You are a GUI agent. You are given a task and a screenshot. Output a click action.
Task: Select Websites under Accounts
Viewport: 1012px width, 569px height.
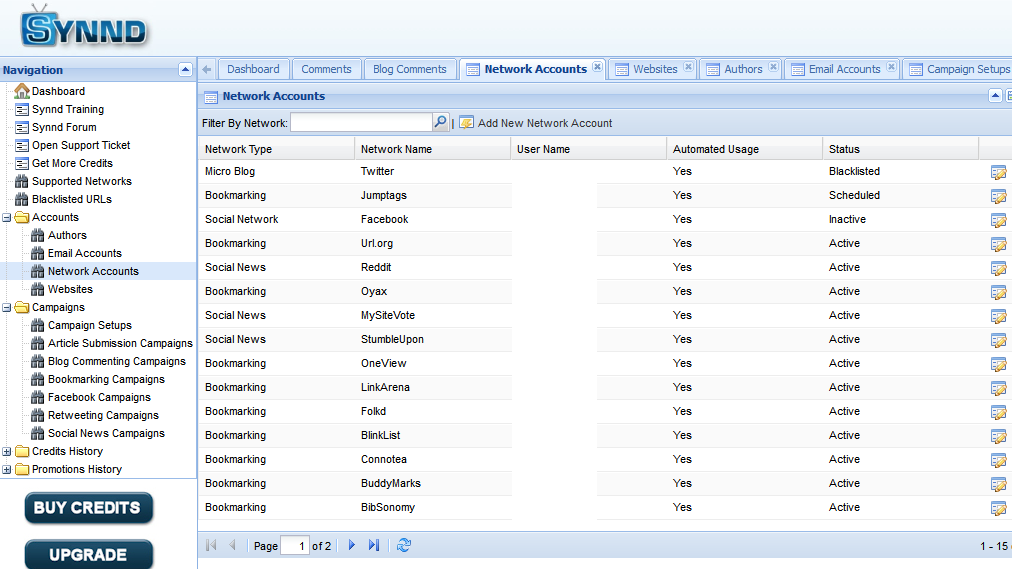[x=62, y=289]
